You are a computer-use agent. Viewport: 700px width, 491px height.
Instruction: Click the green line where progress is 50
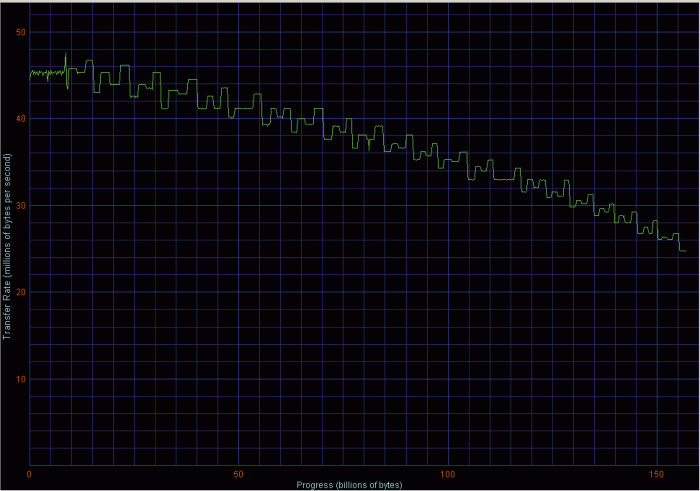click(x=238, y=108)
